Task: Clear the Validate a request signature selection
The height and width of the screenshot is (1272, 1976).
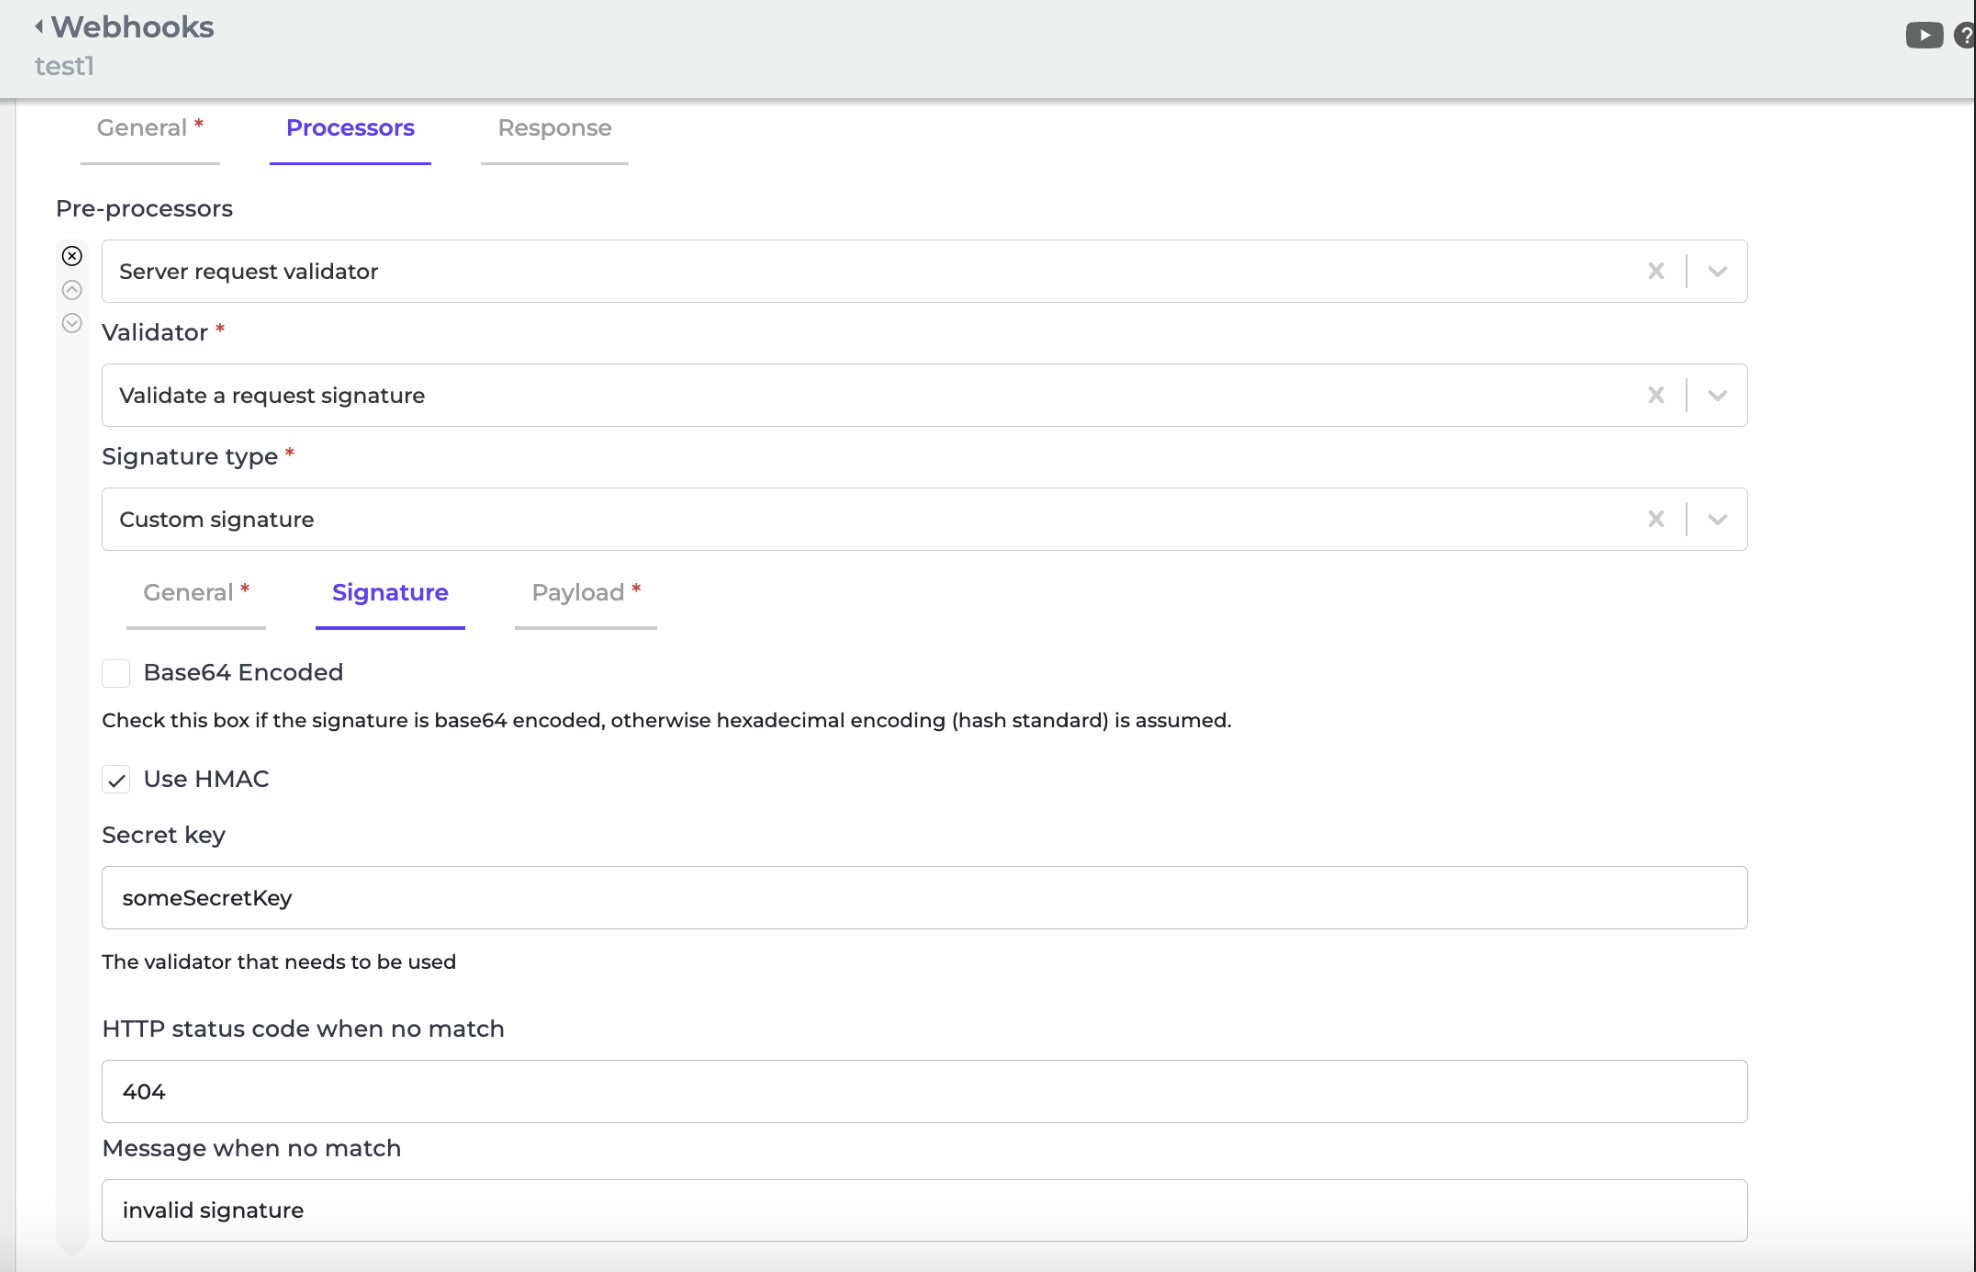Action: click(x=1656, y=395)
